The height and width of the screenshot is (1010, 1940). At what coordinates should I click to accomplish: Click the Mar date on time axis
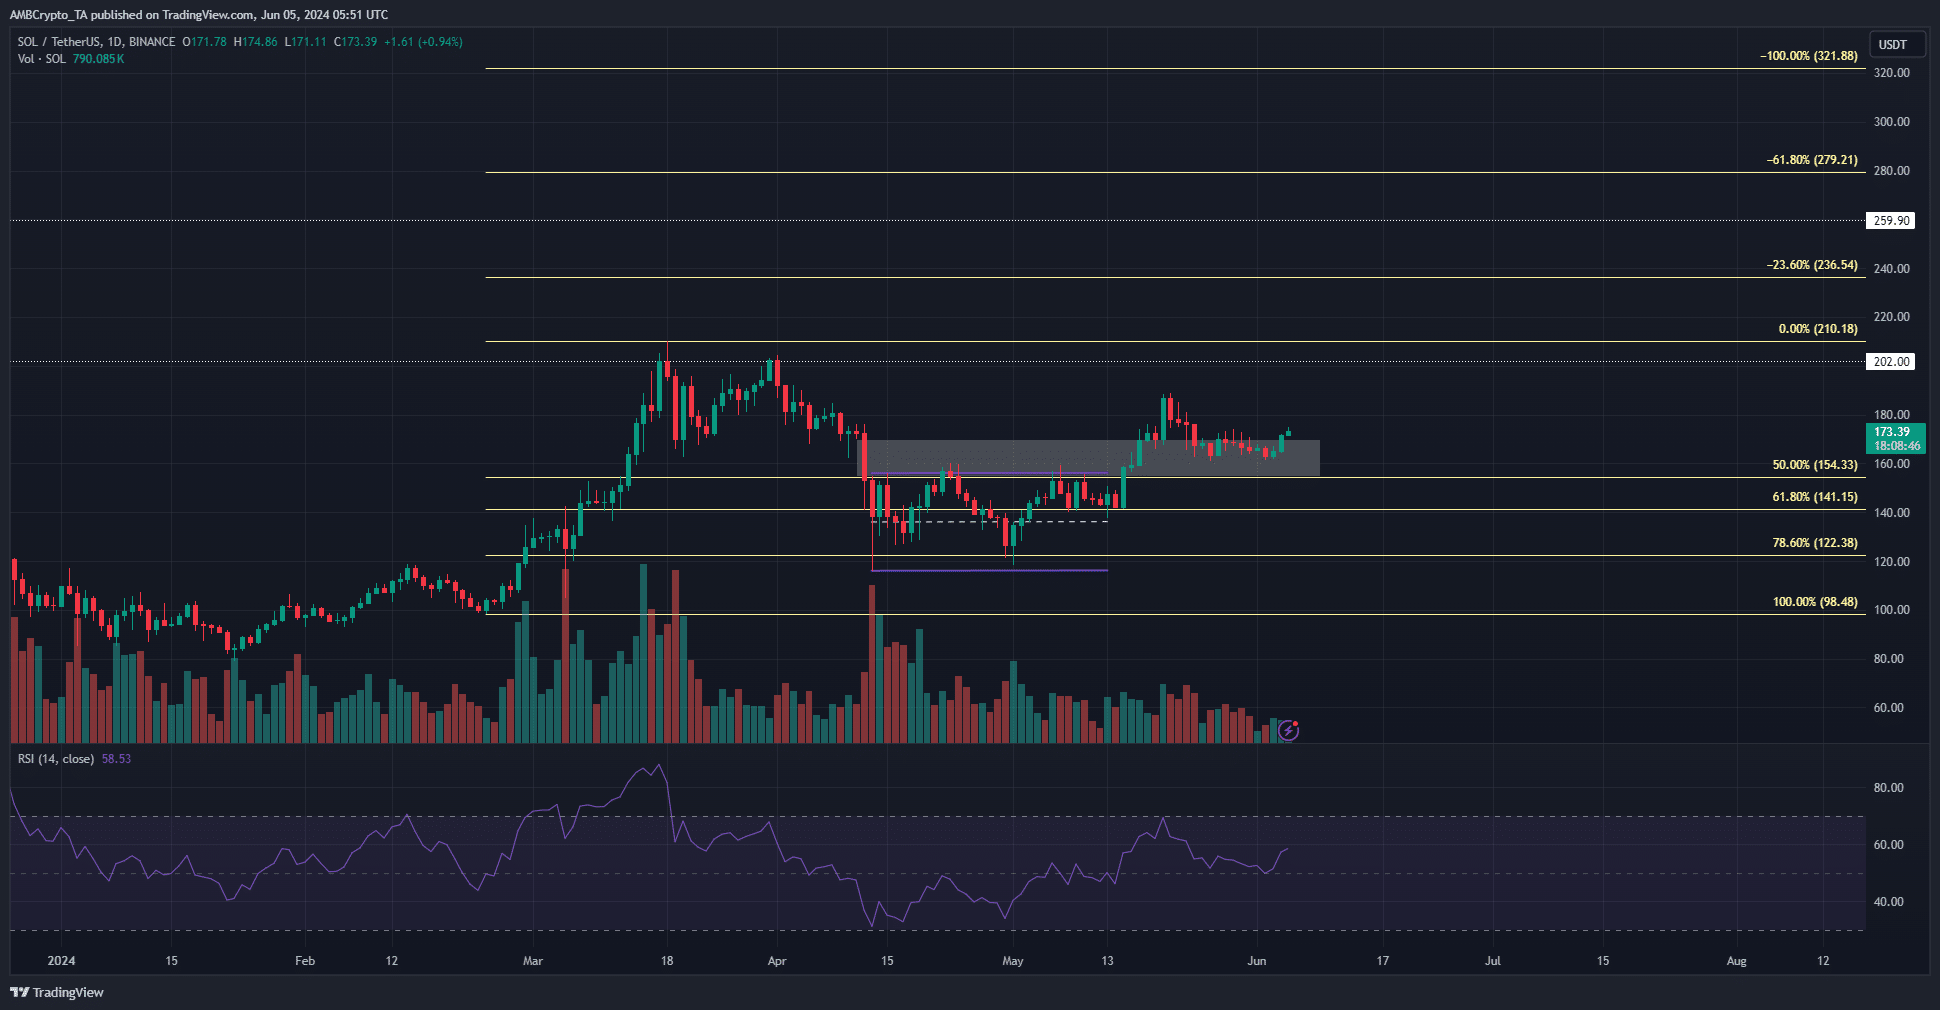pyautogui.click(x=533, y=961)
